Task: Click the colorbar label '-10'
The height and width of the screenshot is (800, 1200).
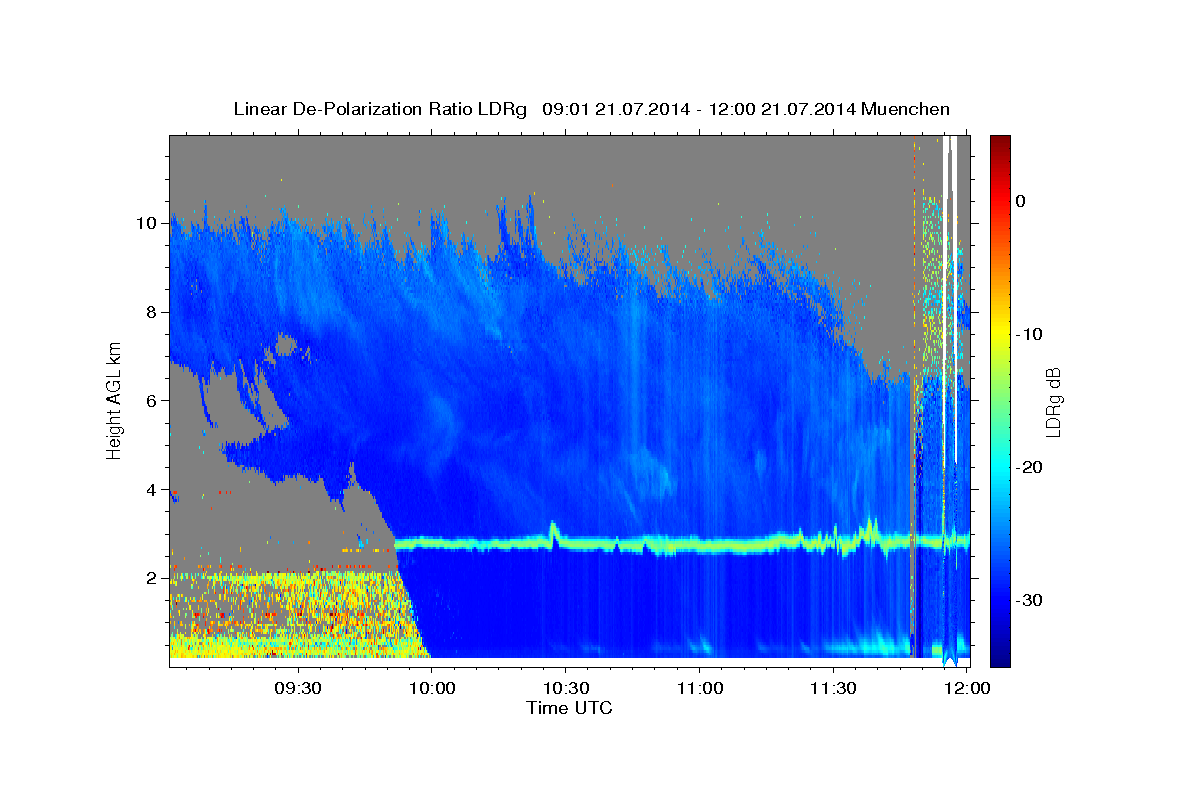Action: [1031, 334]
